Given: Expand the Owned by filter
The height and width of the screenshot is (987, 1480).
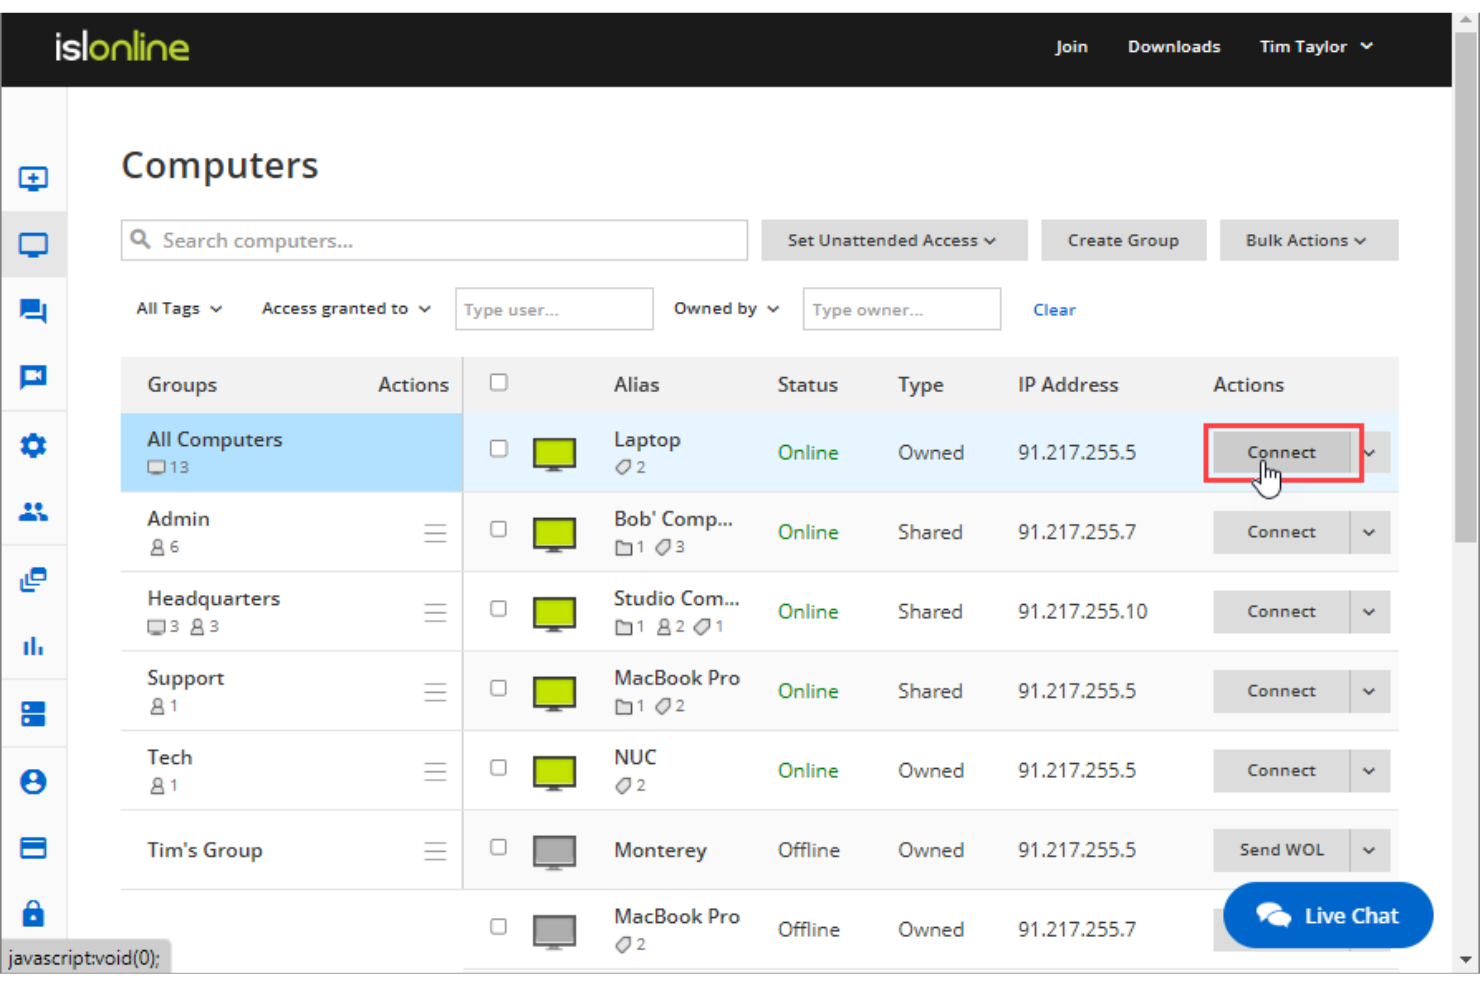Looking at the screenshot, I should pos(726,309).
